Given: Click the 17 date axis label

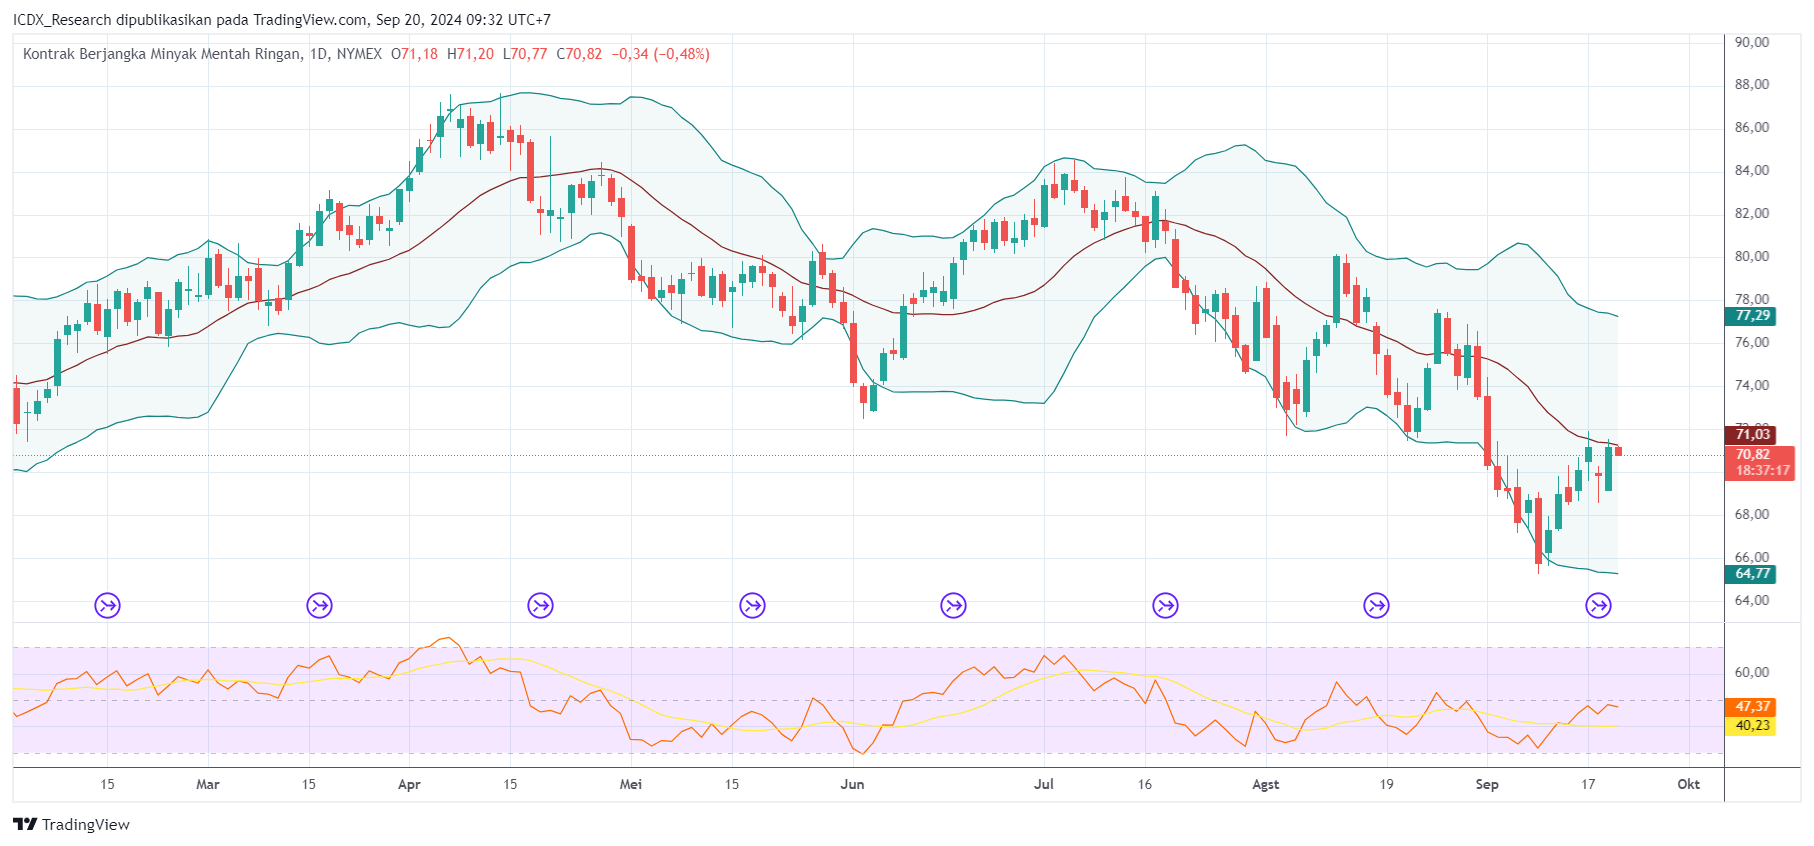Looking at the screenshot, I should (1588, 784).
